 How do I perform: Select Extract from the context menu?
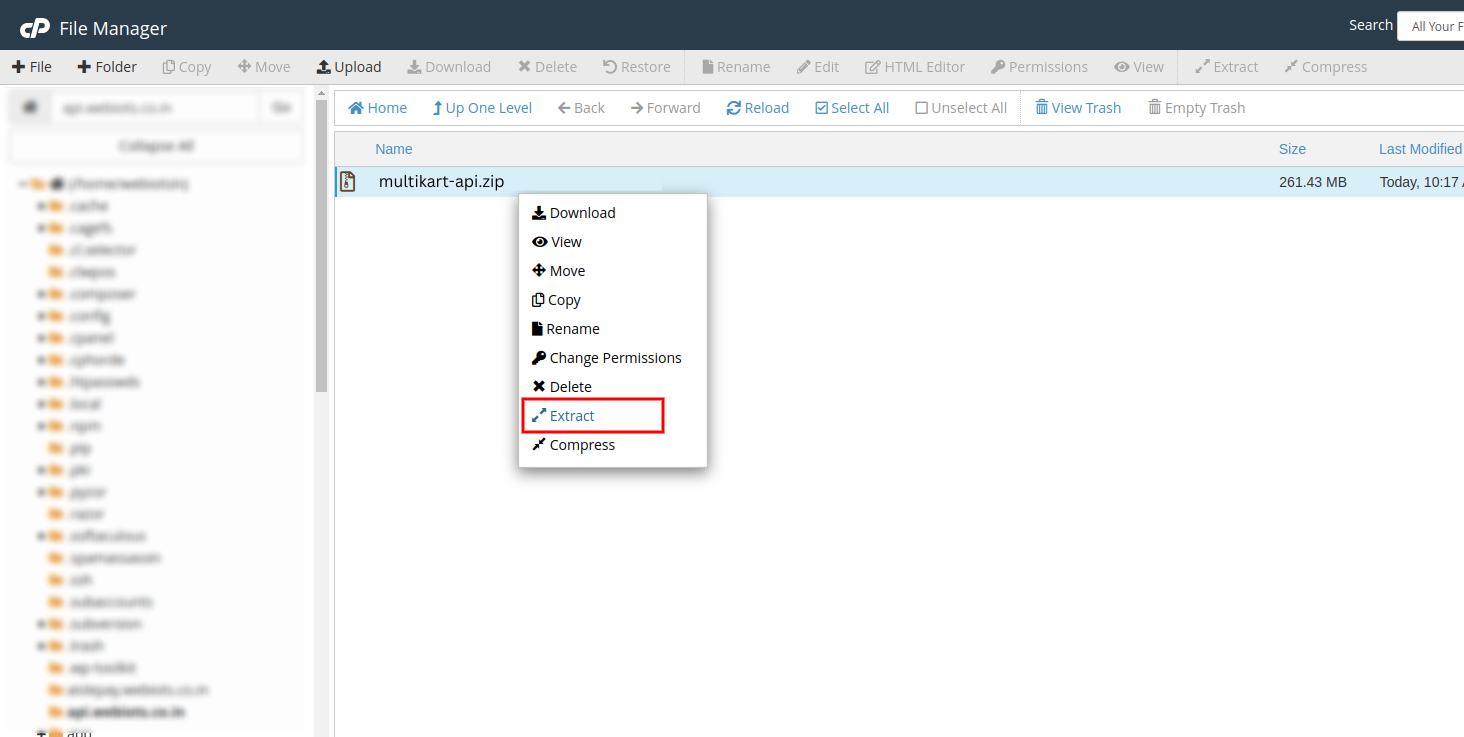572,416
